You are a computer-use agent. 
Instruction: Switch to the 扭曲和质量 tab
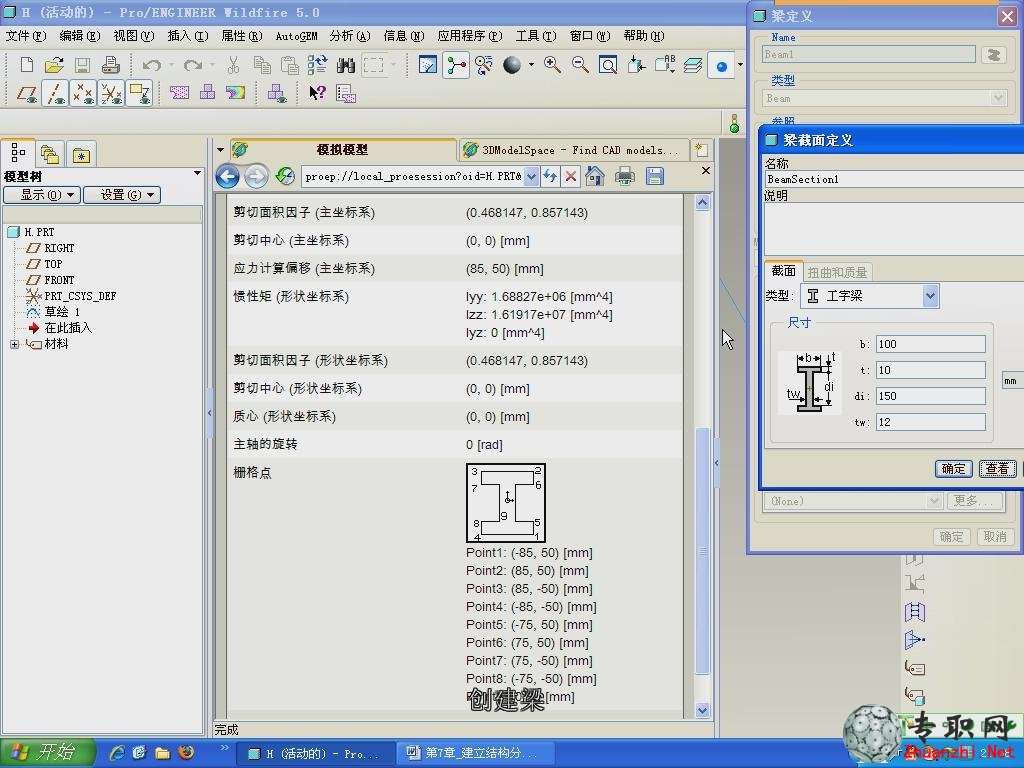[837, 272]
